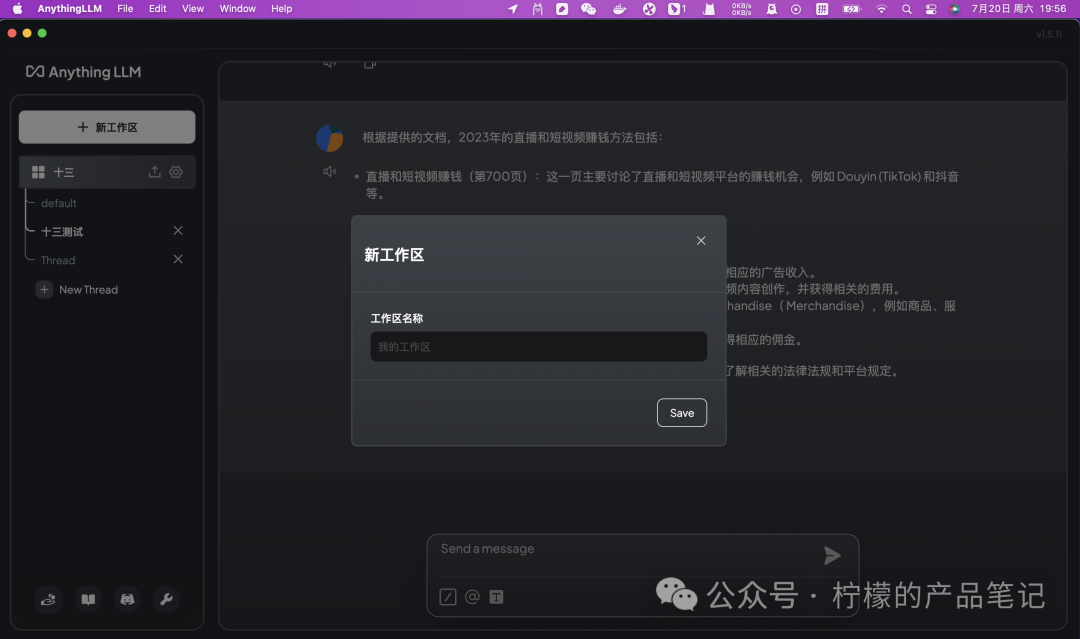Click the text size icon below message input
This screenshot has width=1080, height=639.
(496, 597)
